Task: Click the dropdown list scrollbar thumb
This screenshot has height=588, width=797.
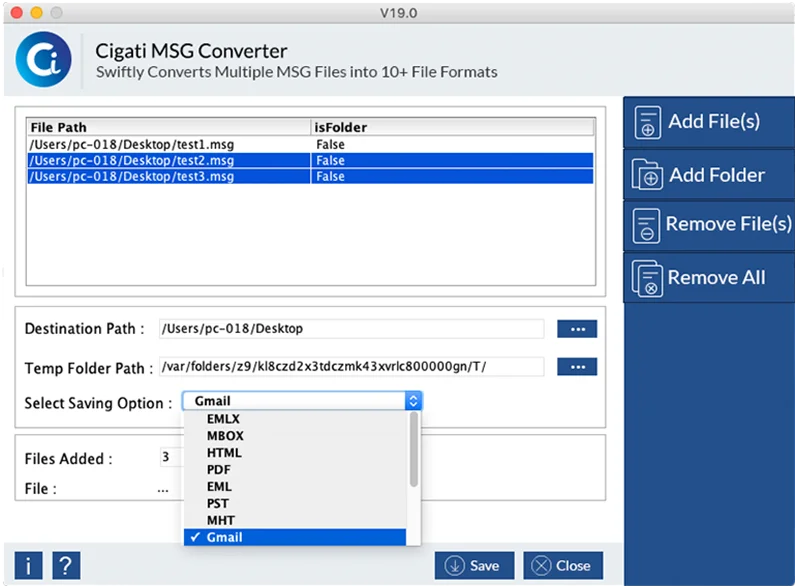Action: [414, 449]
